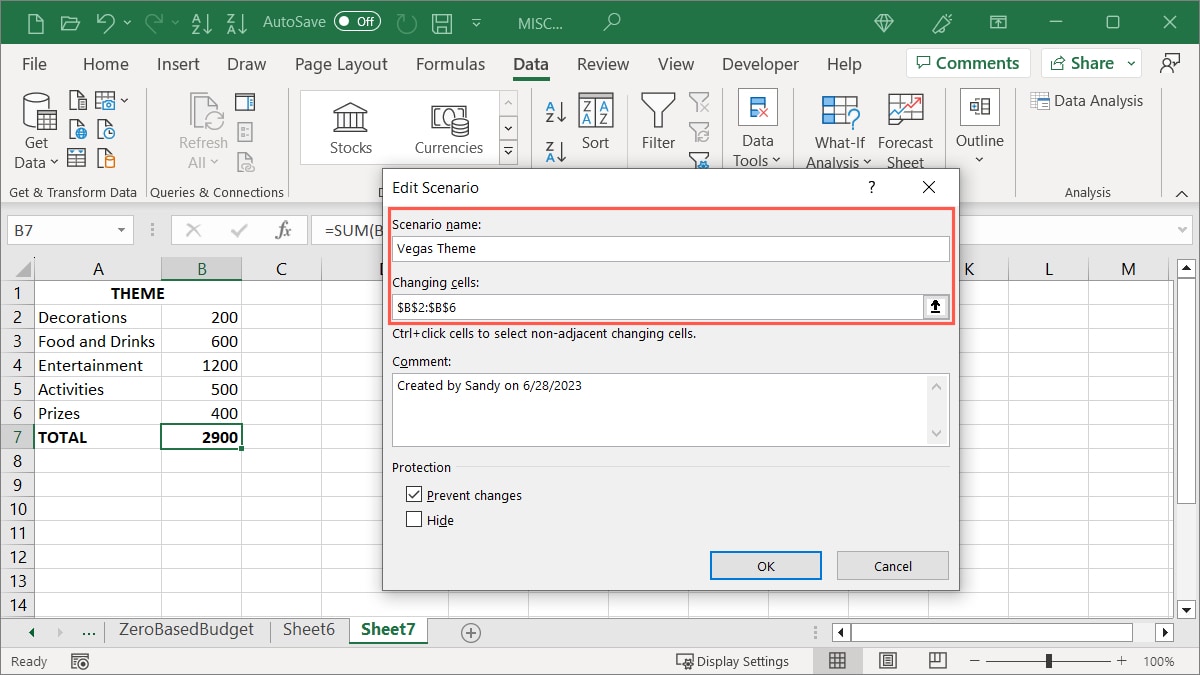This screenshot has width=1200, height=675.
Task: Select From Text/CSV data import icon
Action: [78, 99]
